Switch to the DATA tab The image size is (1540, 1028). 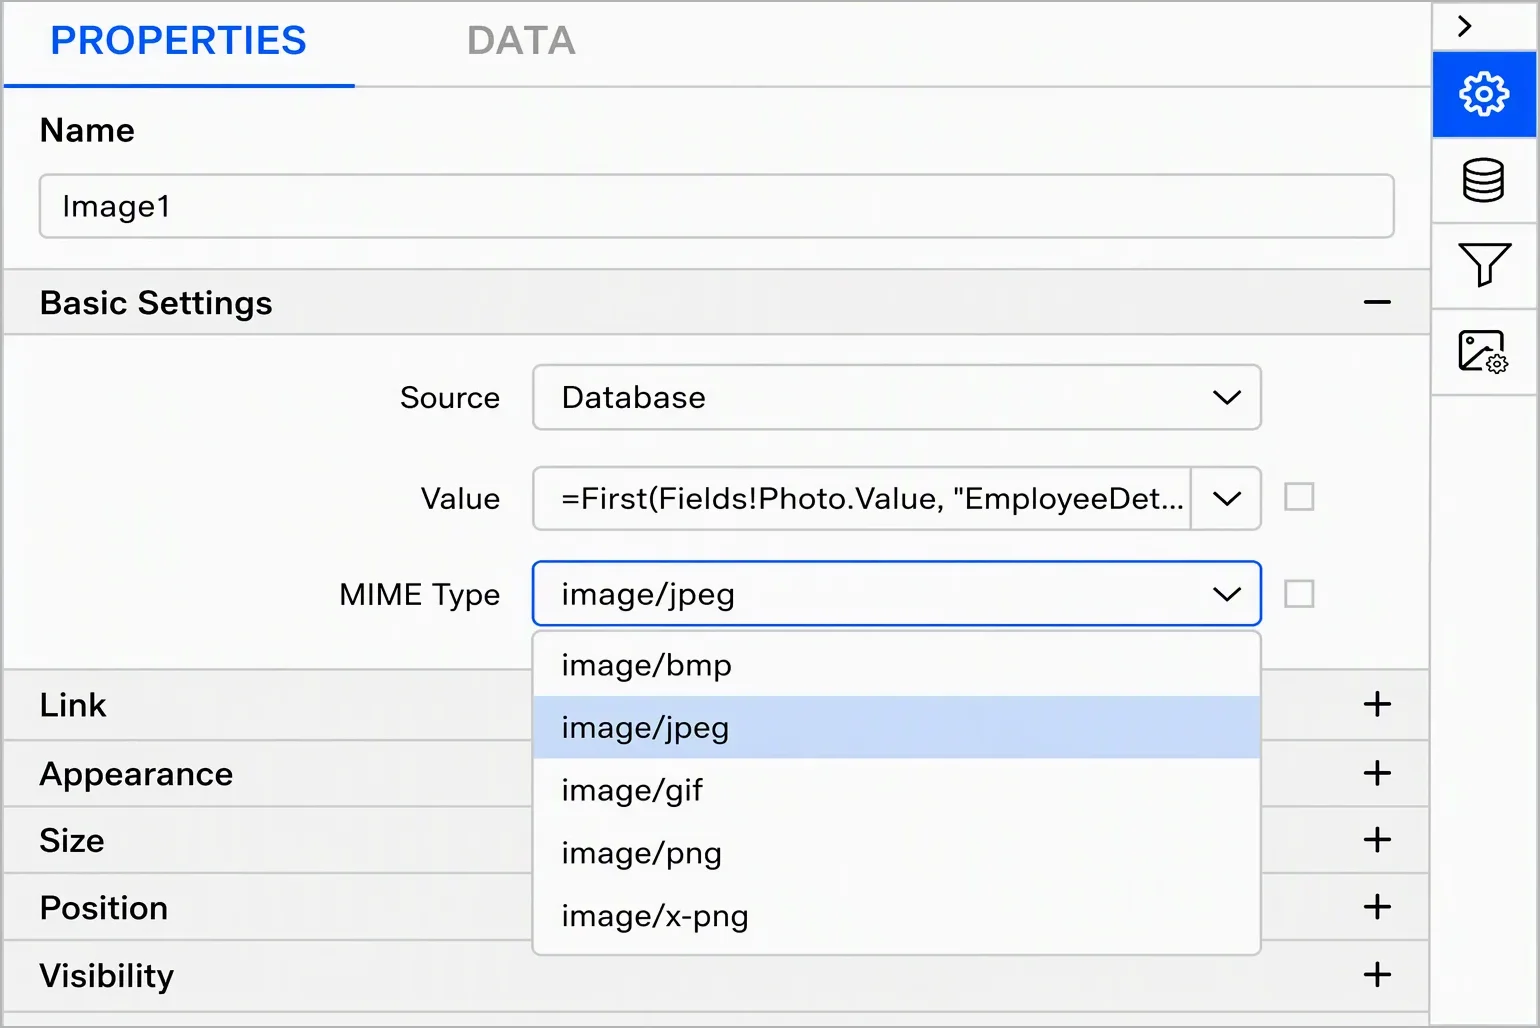point(521,41)
